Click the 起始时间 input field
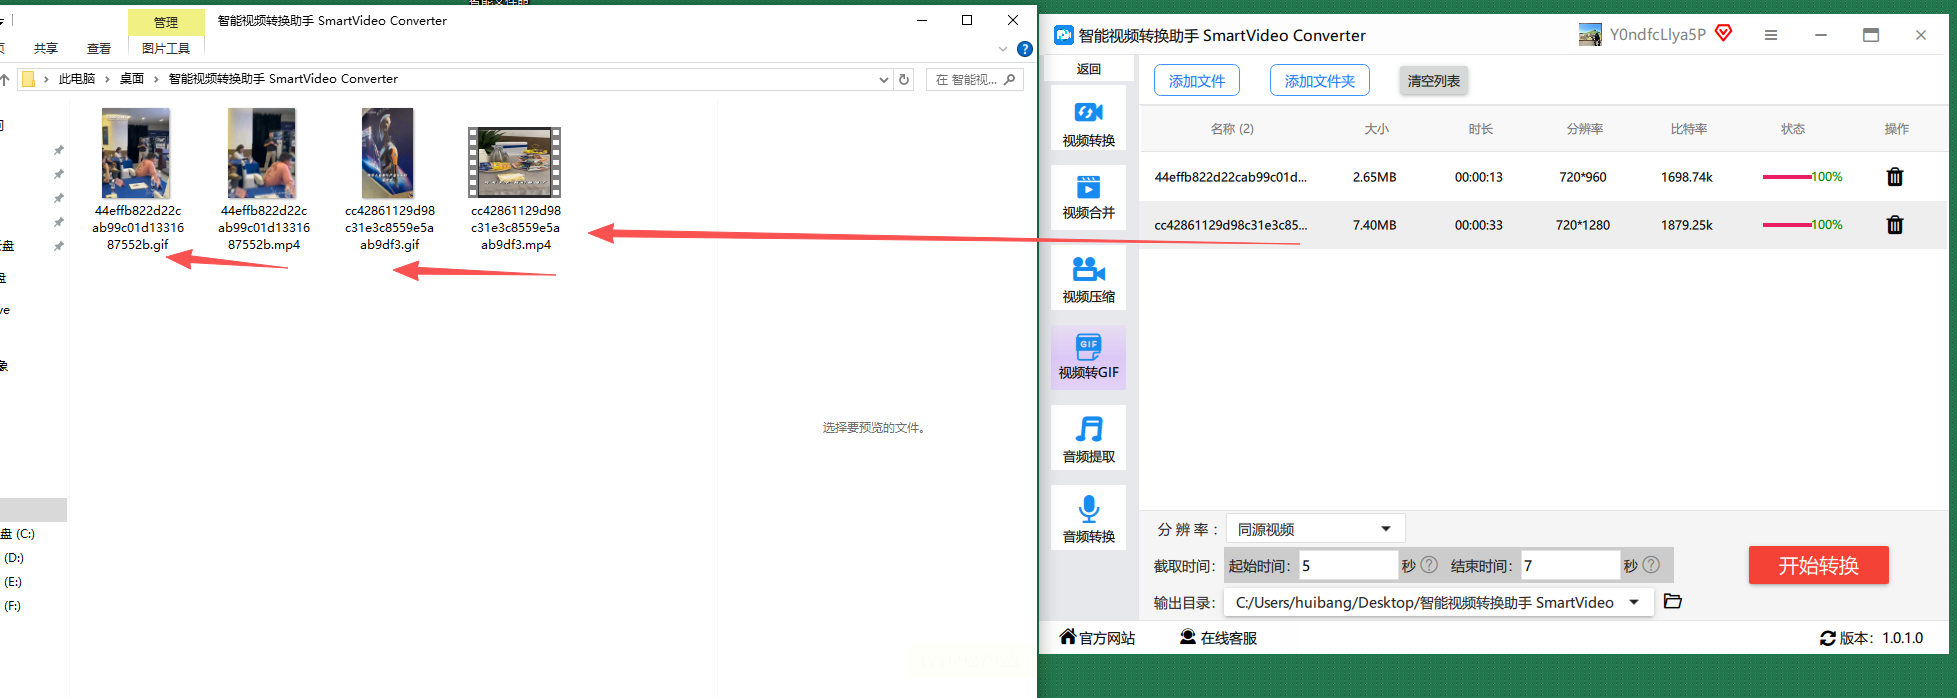The width and height of the screenshot is (1957, 698). point(1348,566)
